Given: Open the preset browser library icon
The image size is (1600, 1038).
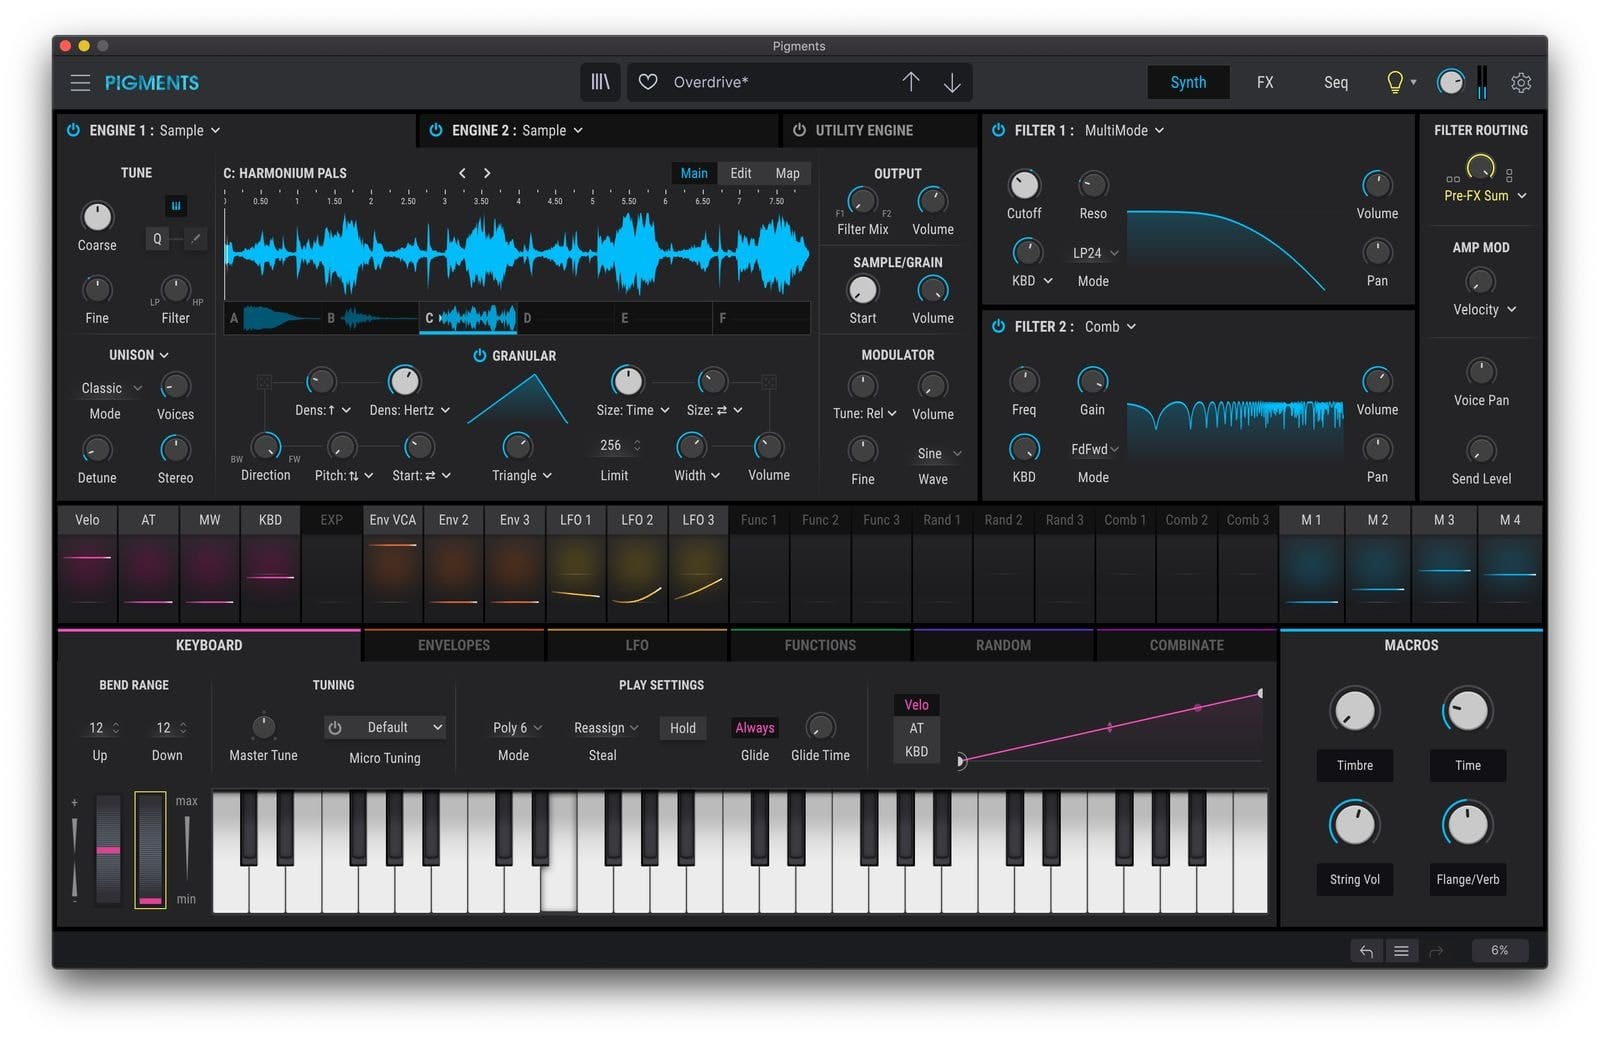Looking at the screenshot, I should click(600, 82).
